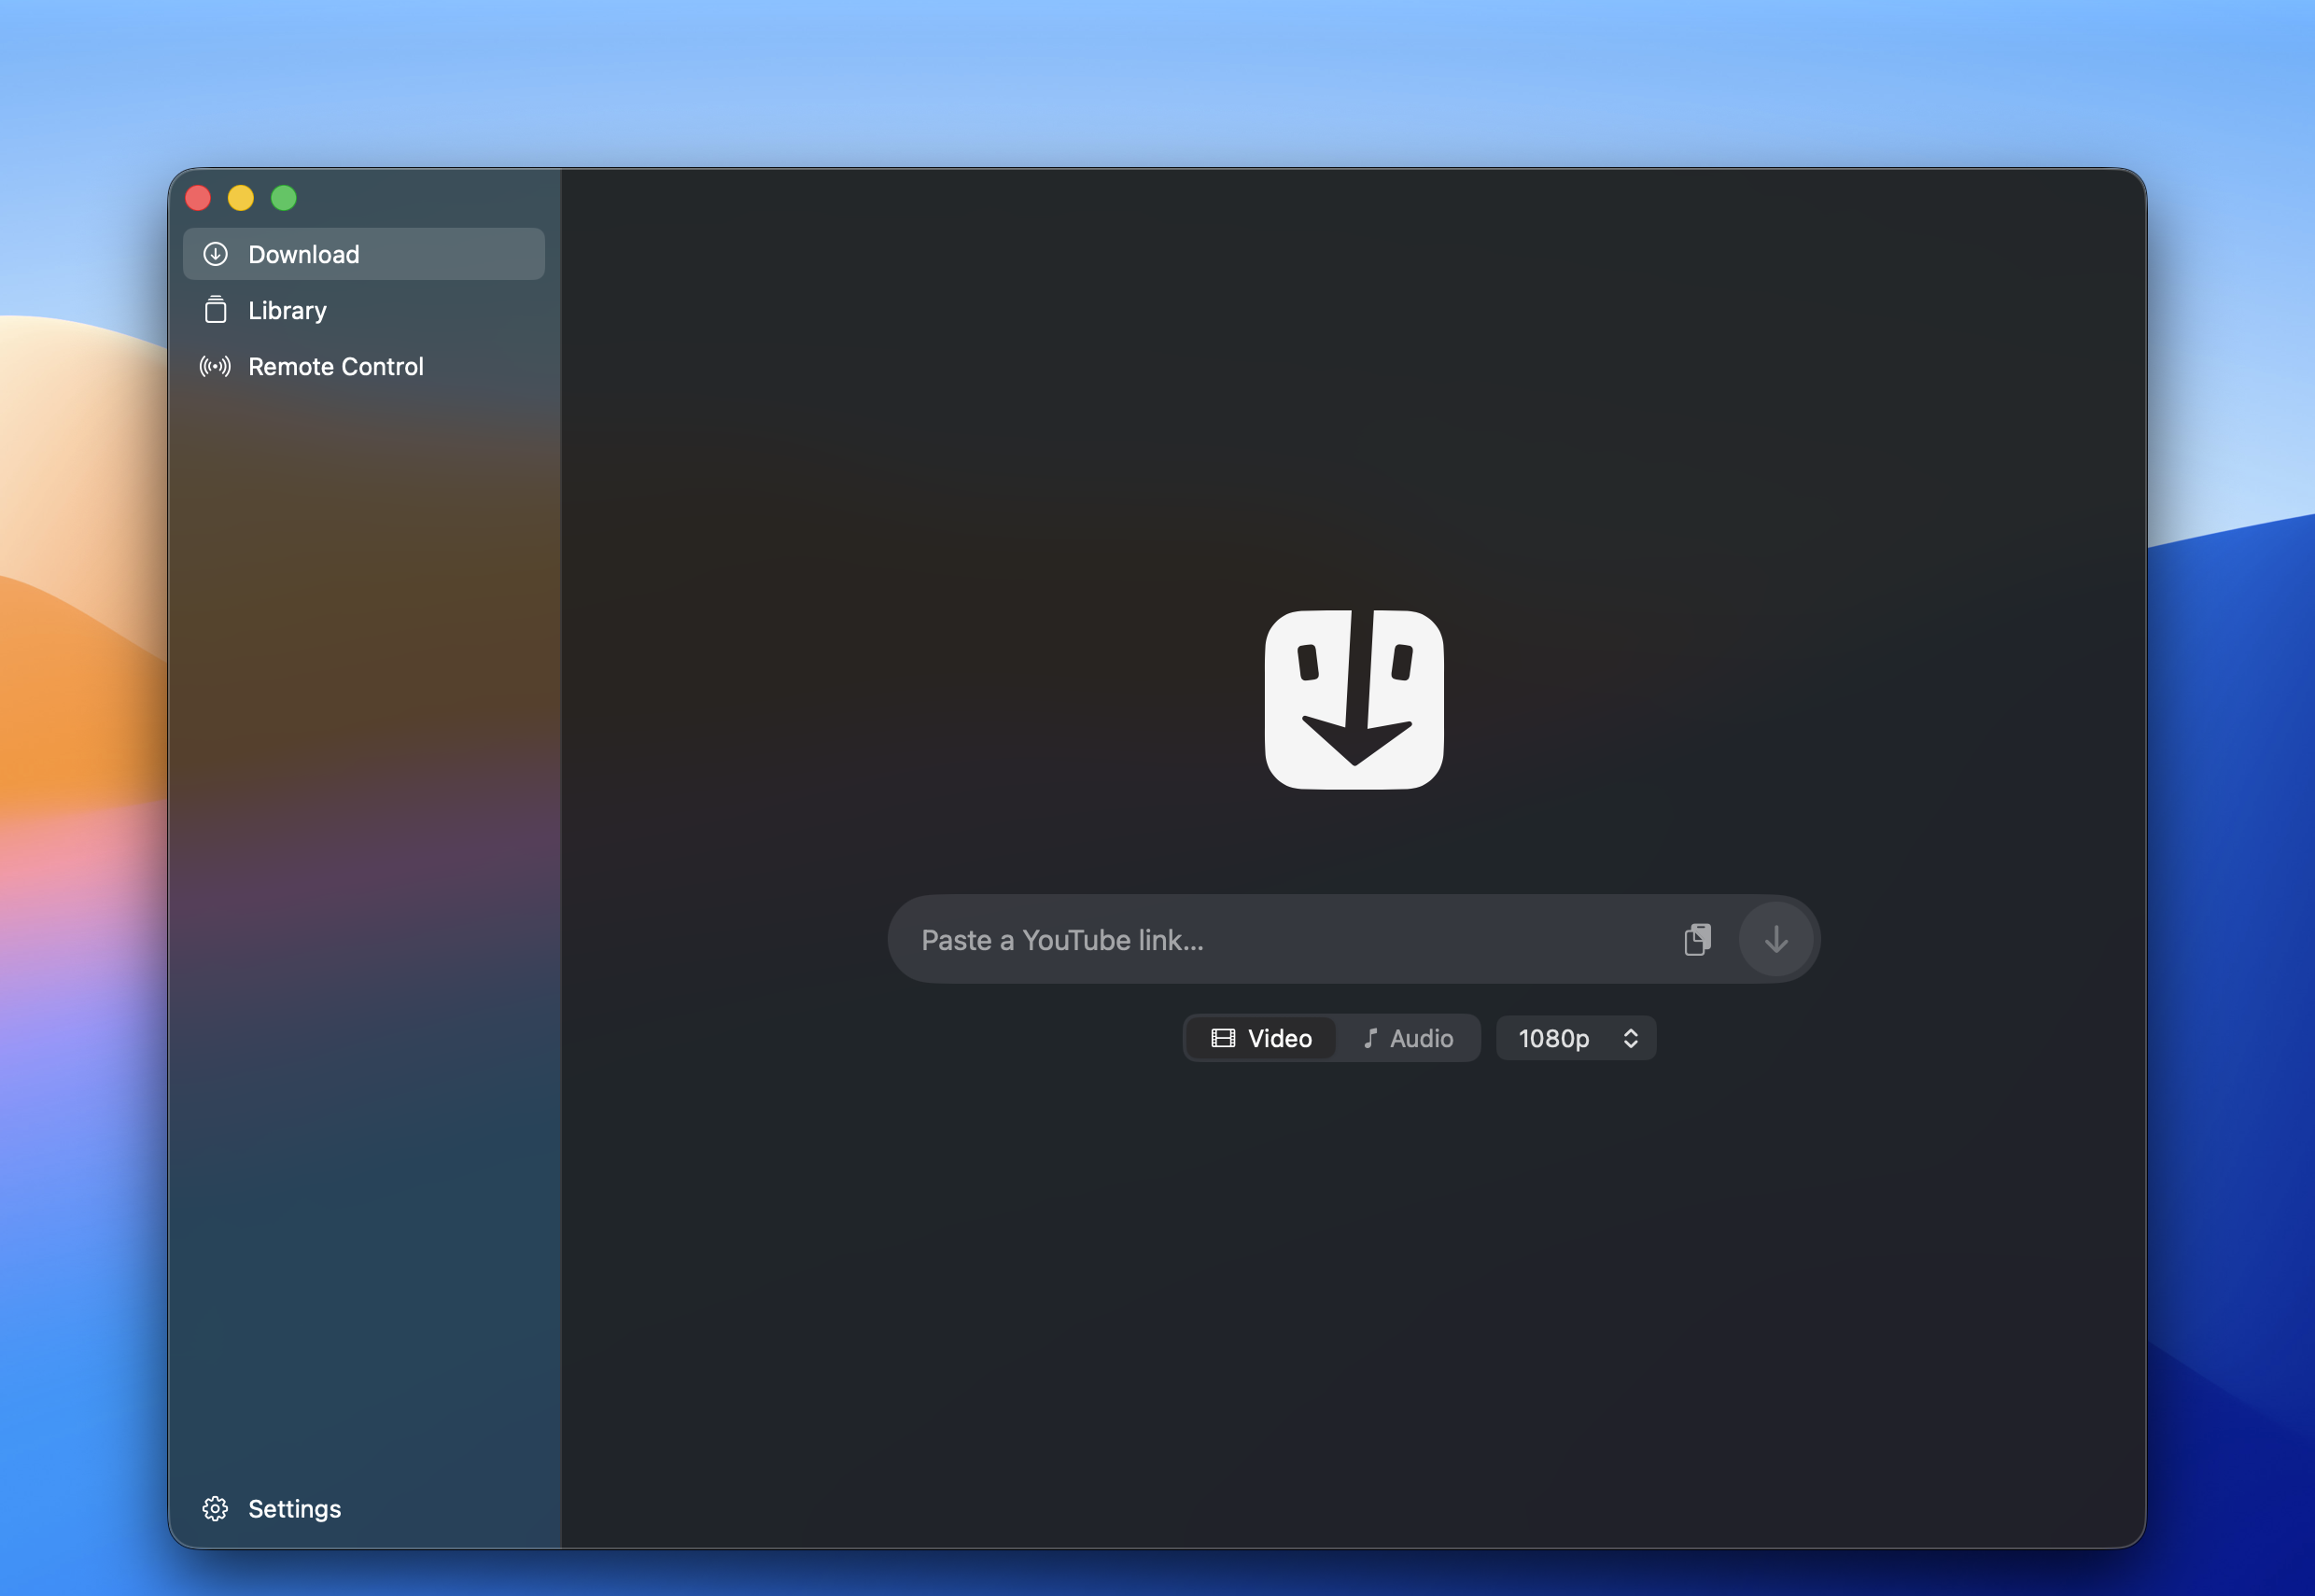Open the 1080p quality dropdown
This screenshot has height=1596, width=2315.
click(1576, 1038)
